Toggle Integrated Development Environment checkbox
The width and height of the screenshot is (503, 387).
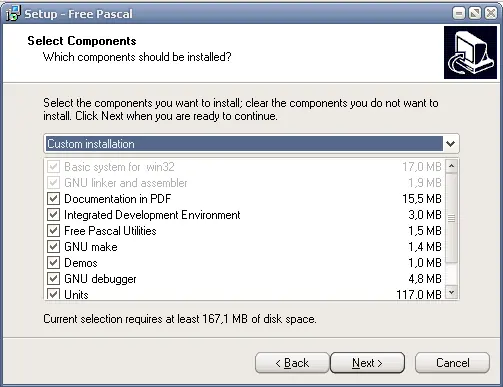53,215
